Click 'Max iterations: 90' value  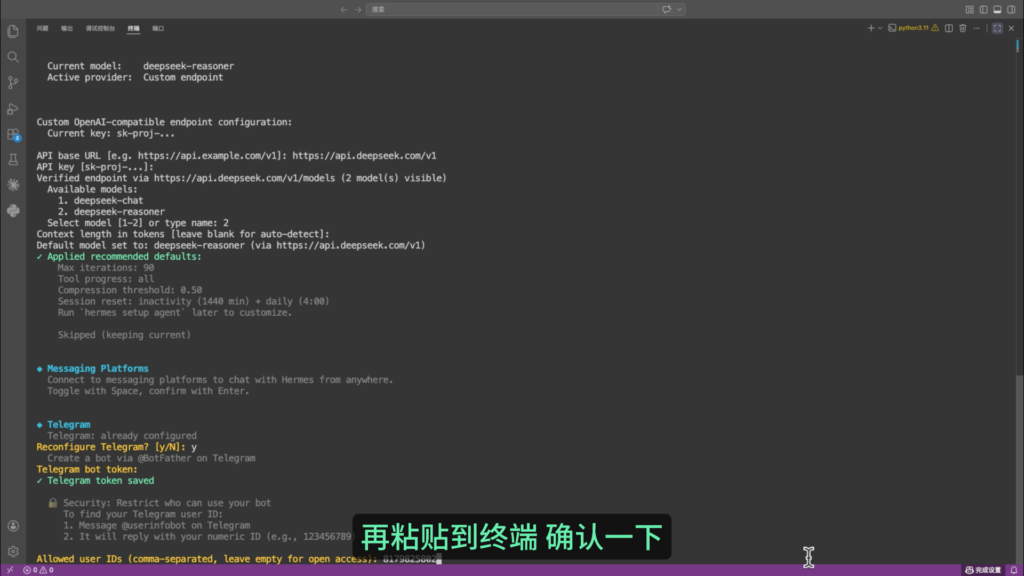point(106,268)
